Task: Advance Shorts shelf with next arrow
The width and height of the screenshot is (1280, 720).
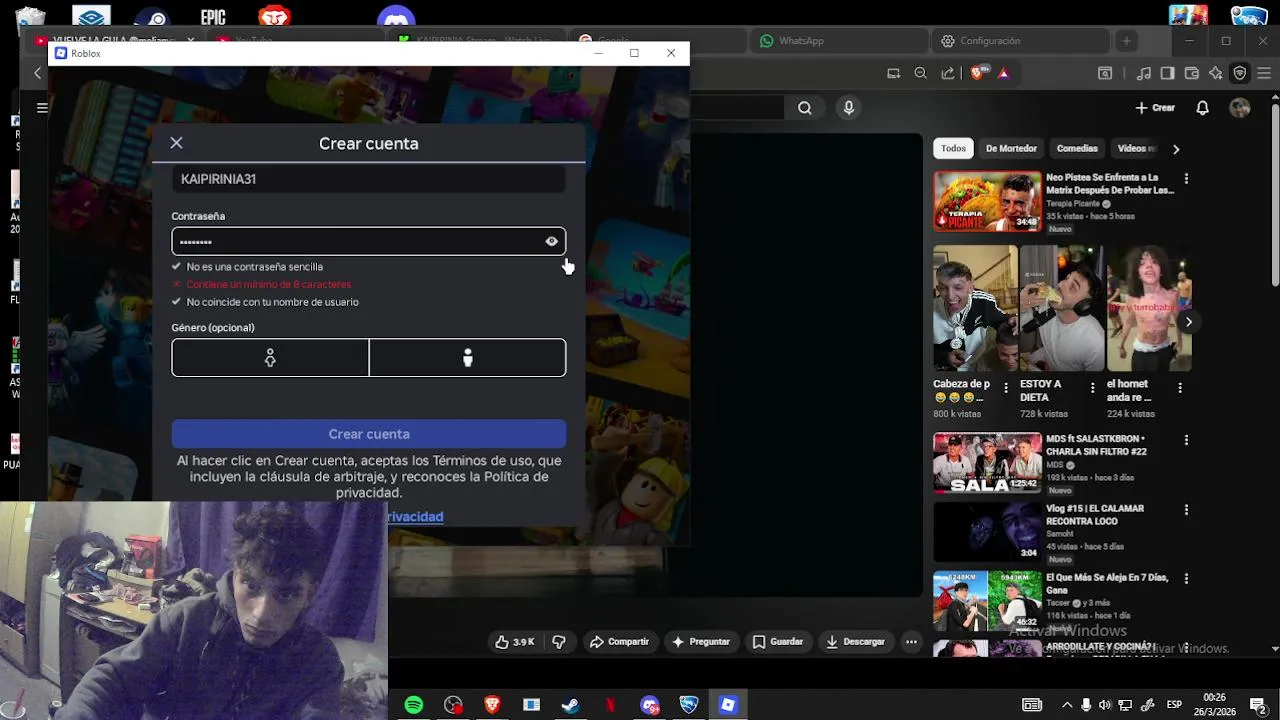Action: click(1188, 322)
